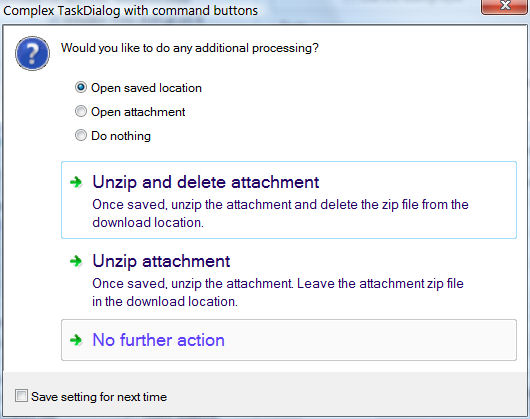Select the Open attachment radio button
This screenshot has height=419, width=530.
(x=81, y=111)
